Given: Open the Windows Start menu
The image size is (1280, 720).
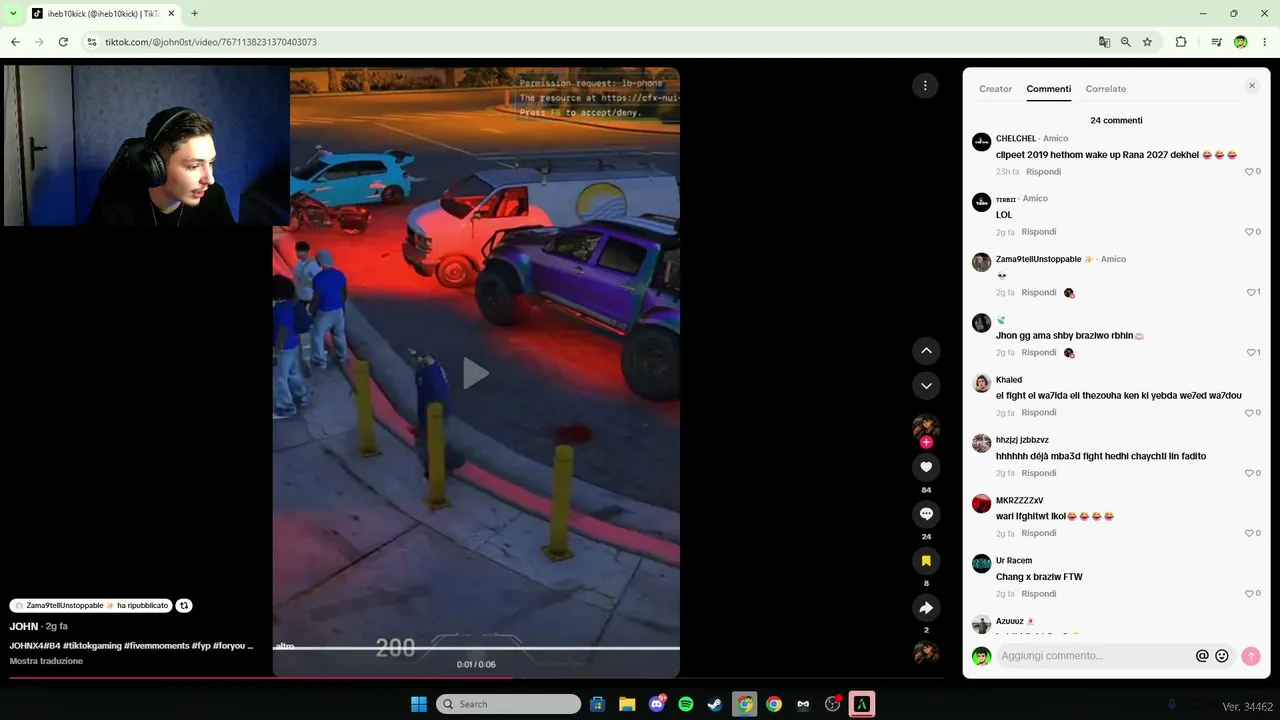Looking at the screenshot, I should click(419, 704).
